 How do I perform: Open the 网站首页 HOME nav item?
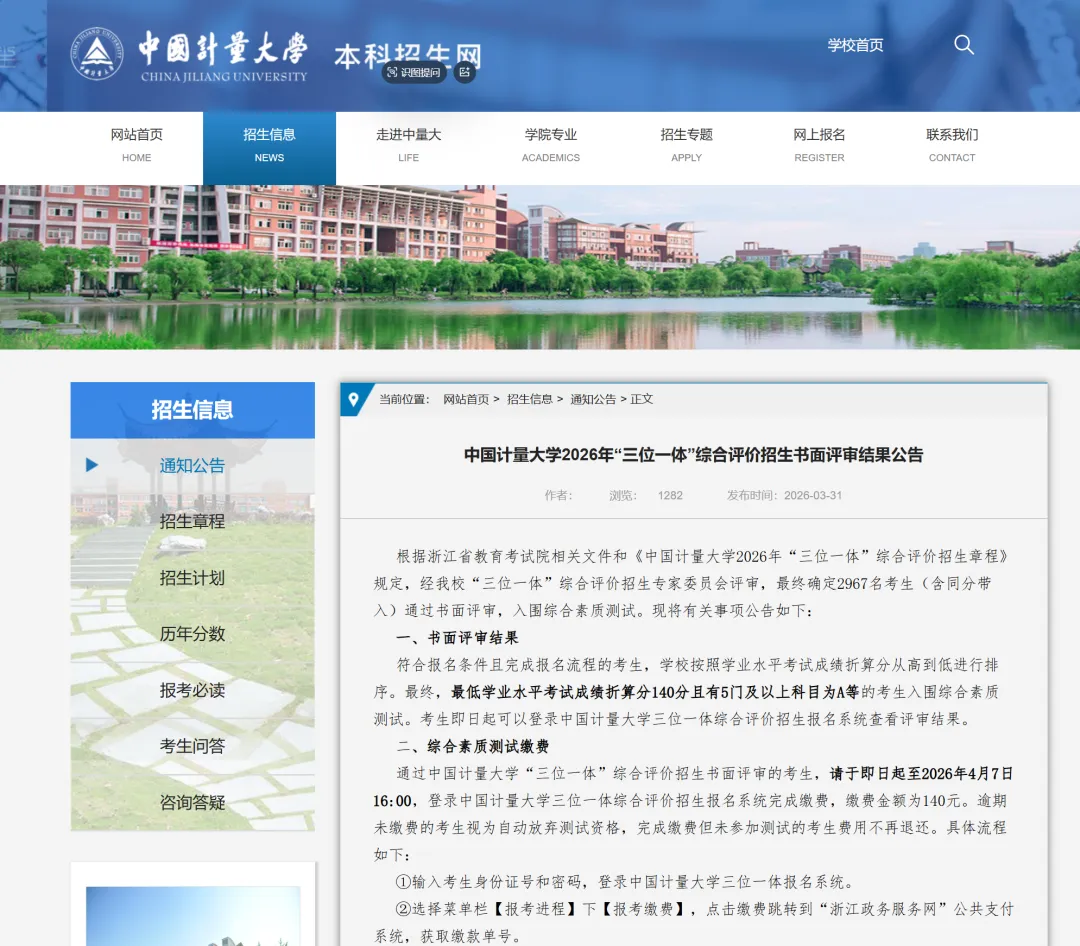(x=136, y=145)
